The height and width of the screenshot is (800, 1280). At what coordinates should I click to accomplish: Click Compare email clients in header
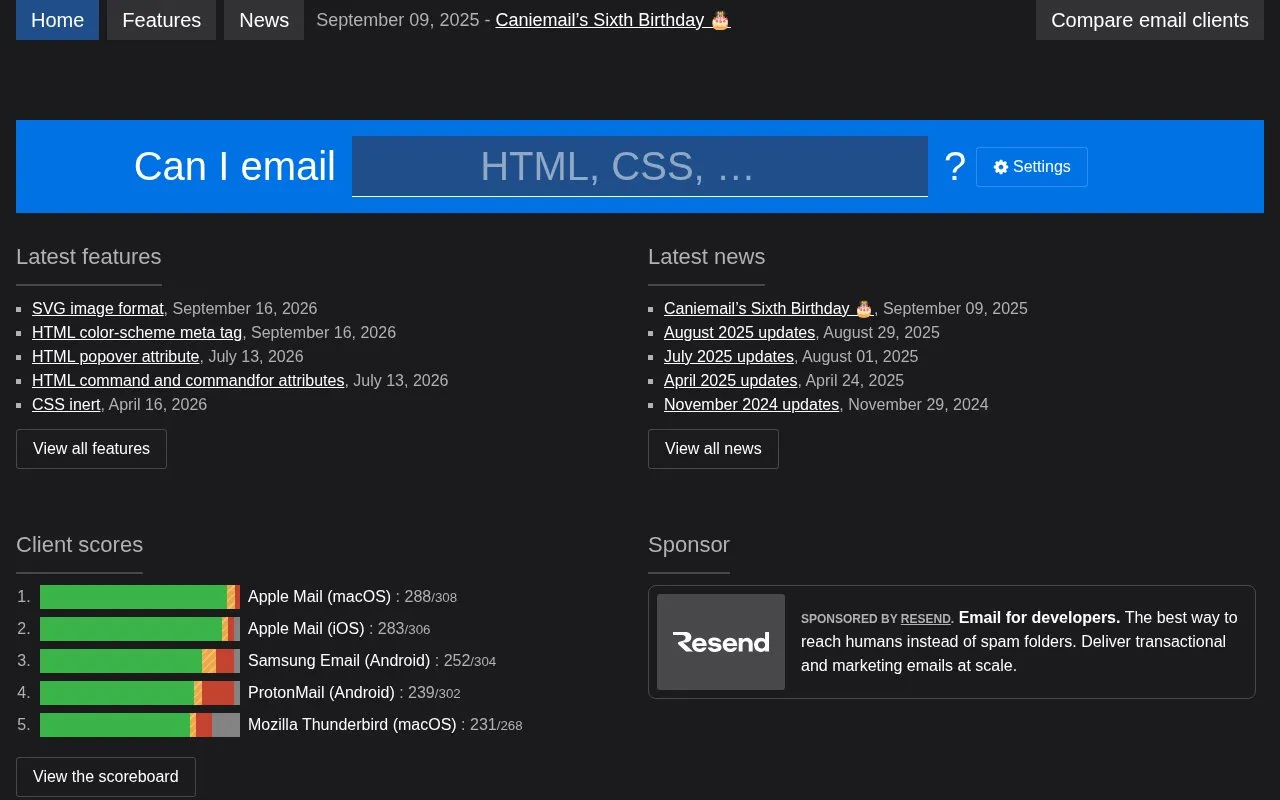coord(1150,20)
